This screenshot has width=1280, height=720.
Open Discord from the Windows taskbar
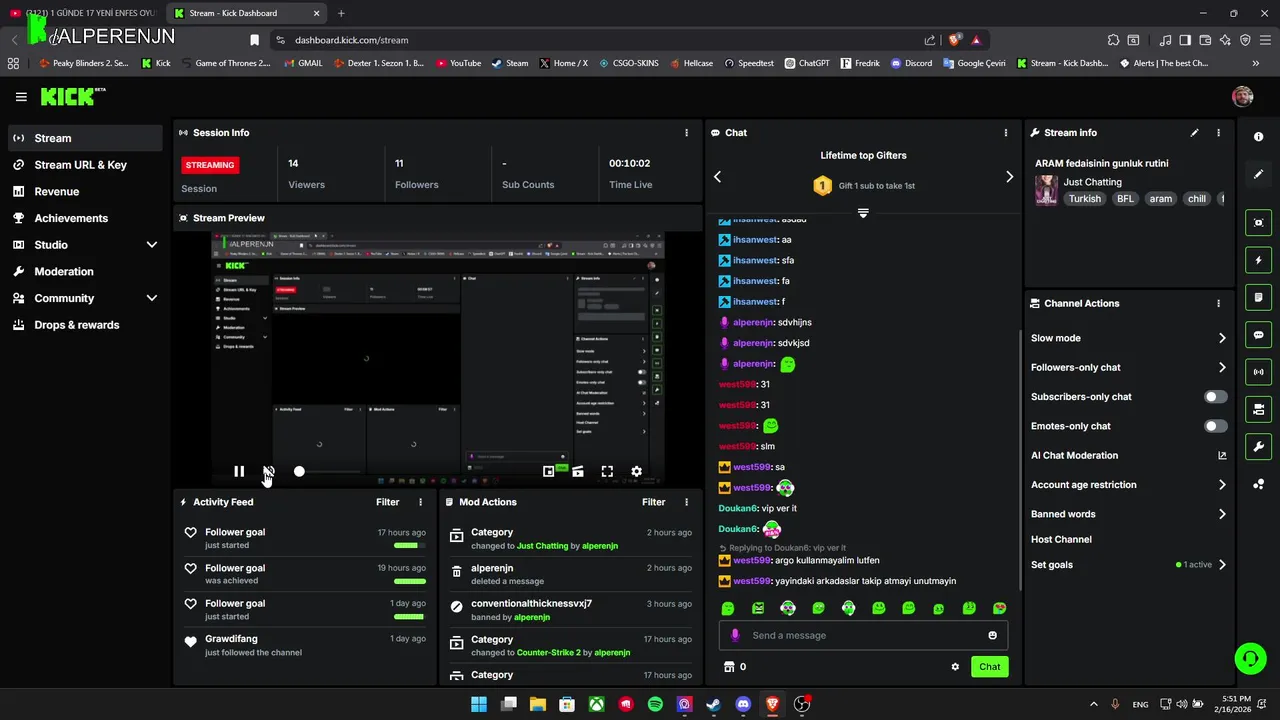[x=743, y=704]
